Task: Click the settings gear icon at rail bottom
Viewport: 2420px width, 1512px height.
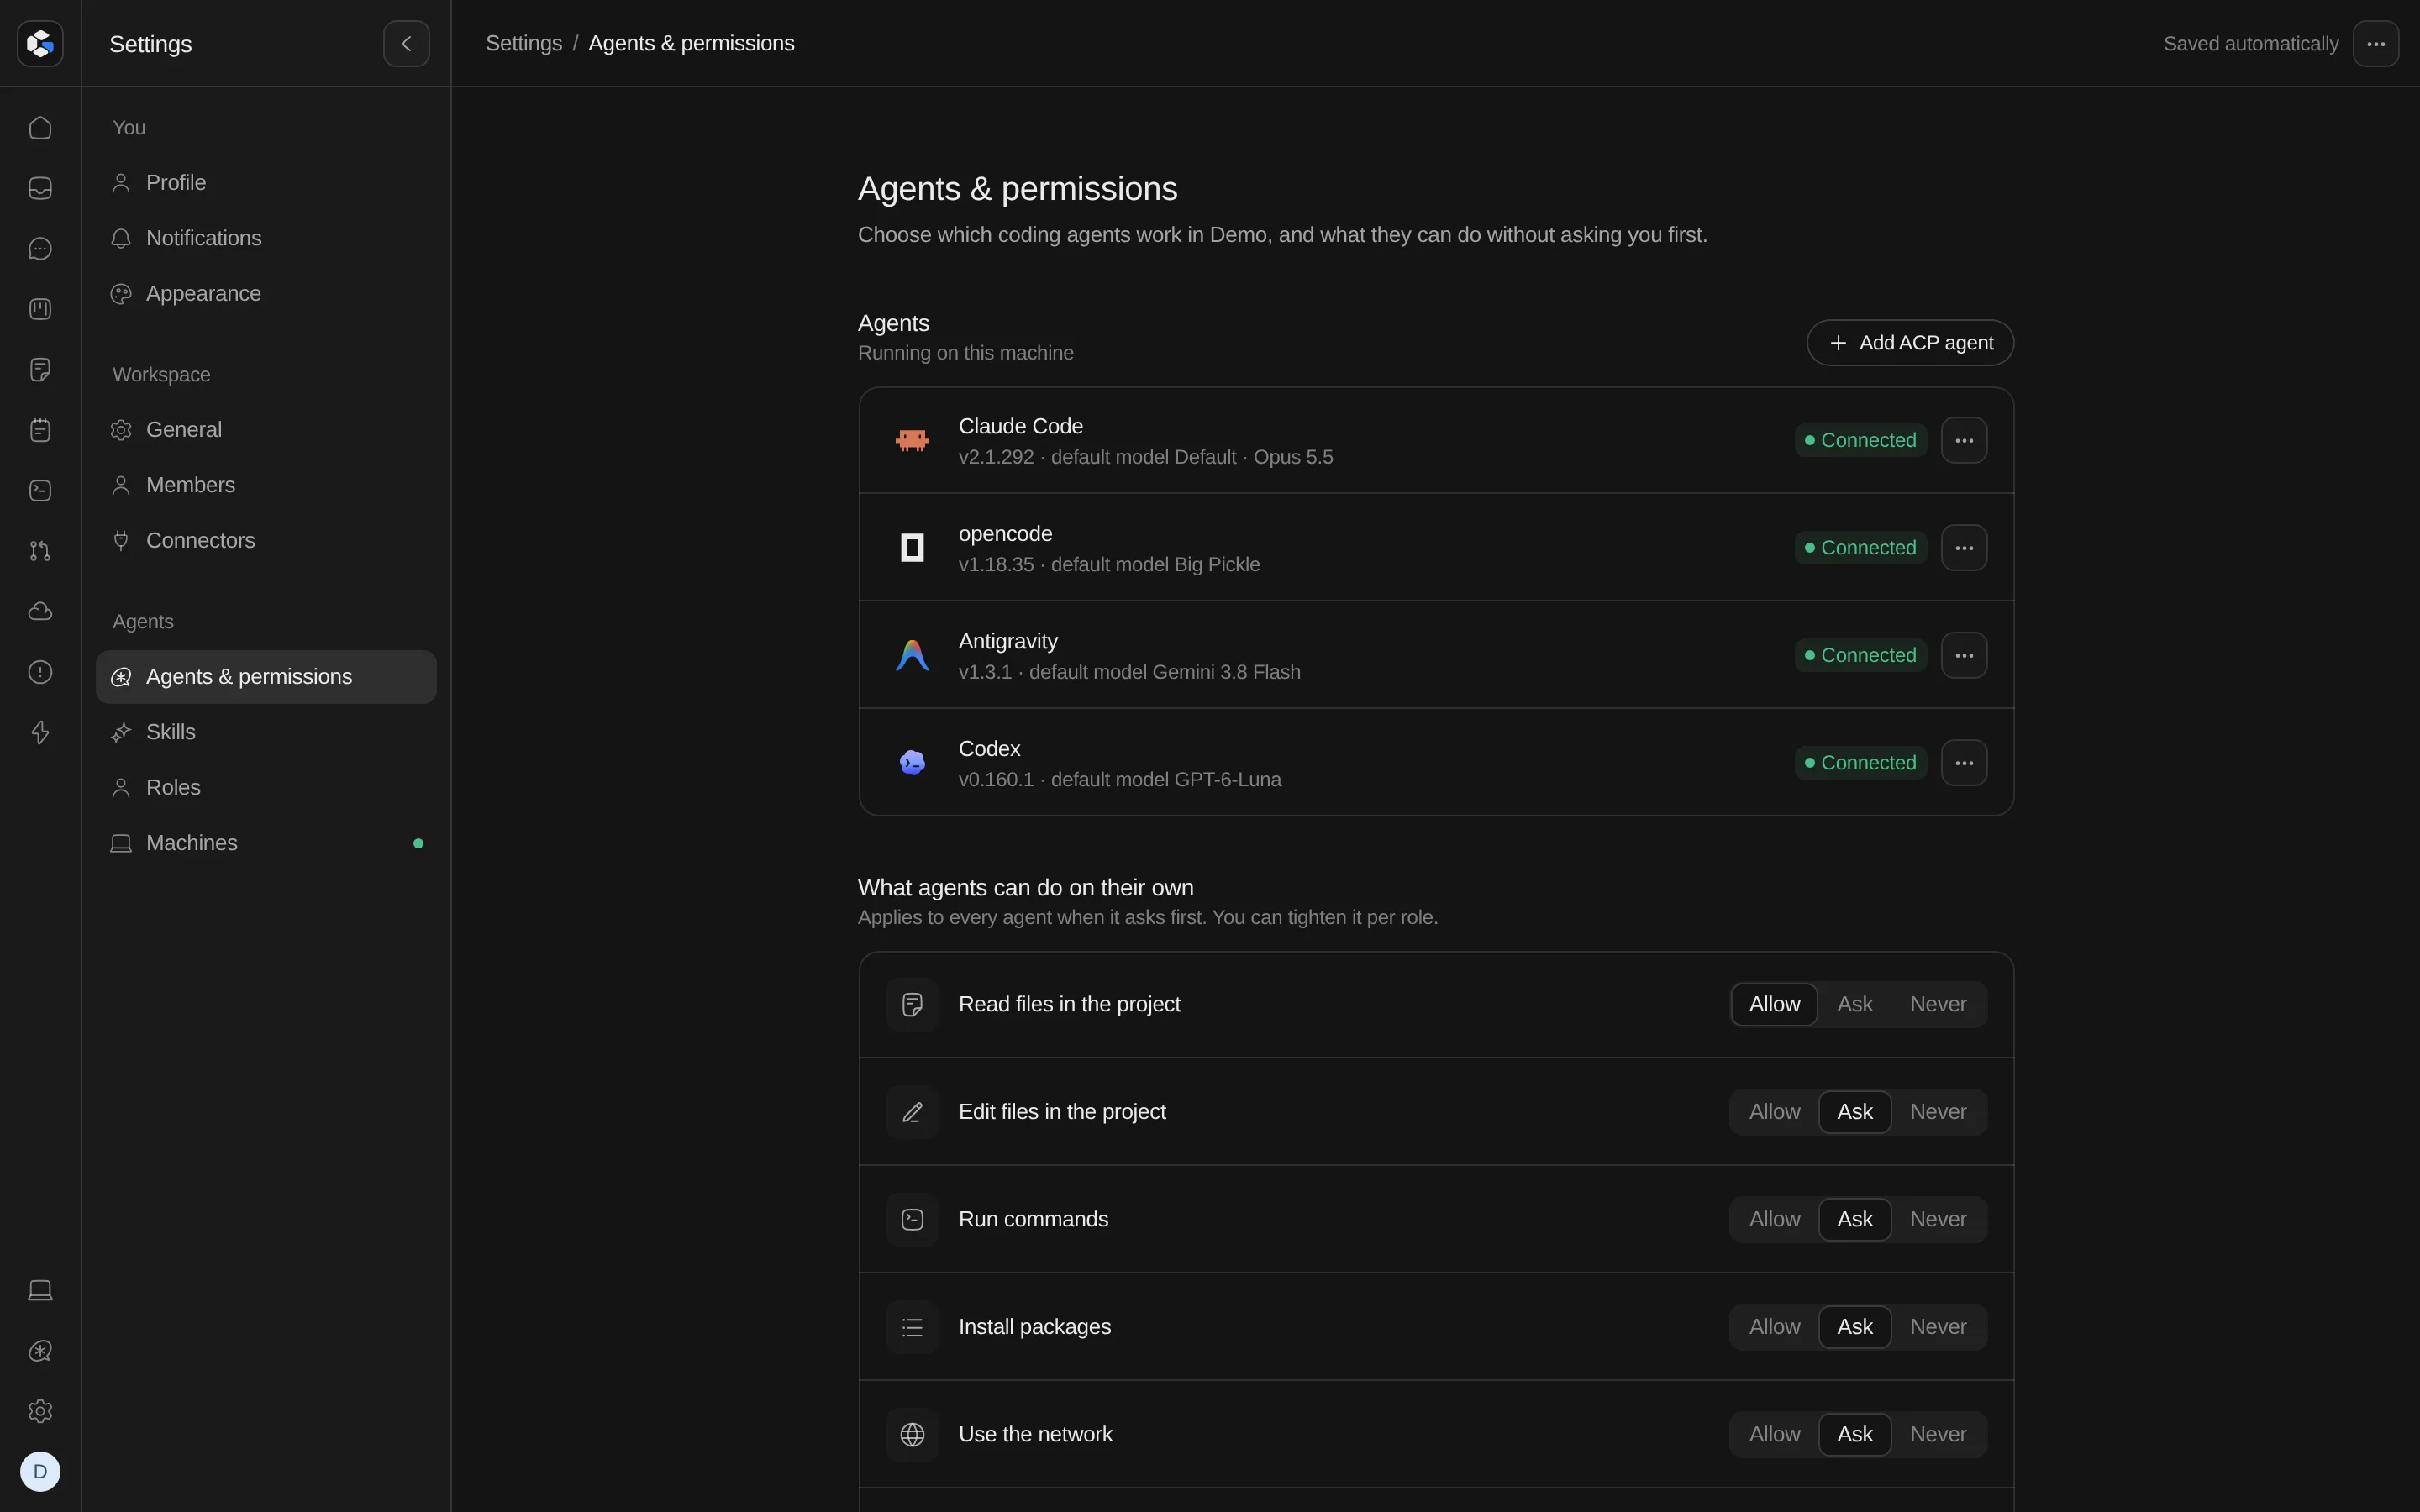Action: (x=40, y=1411)
